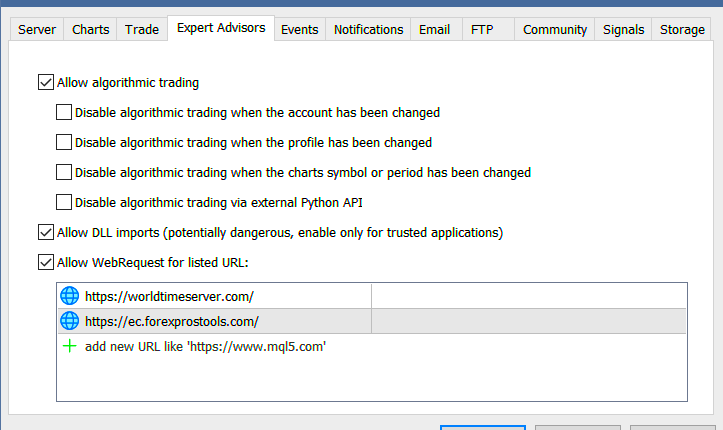This screenshot has height=430, width=723.
Task: Select the https://worldtimeserver.com/ URL entry
Action: pos(170,296)
